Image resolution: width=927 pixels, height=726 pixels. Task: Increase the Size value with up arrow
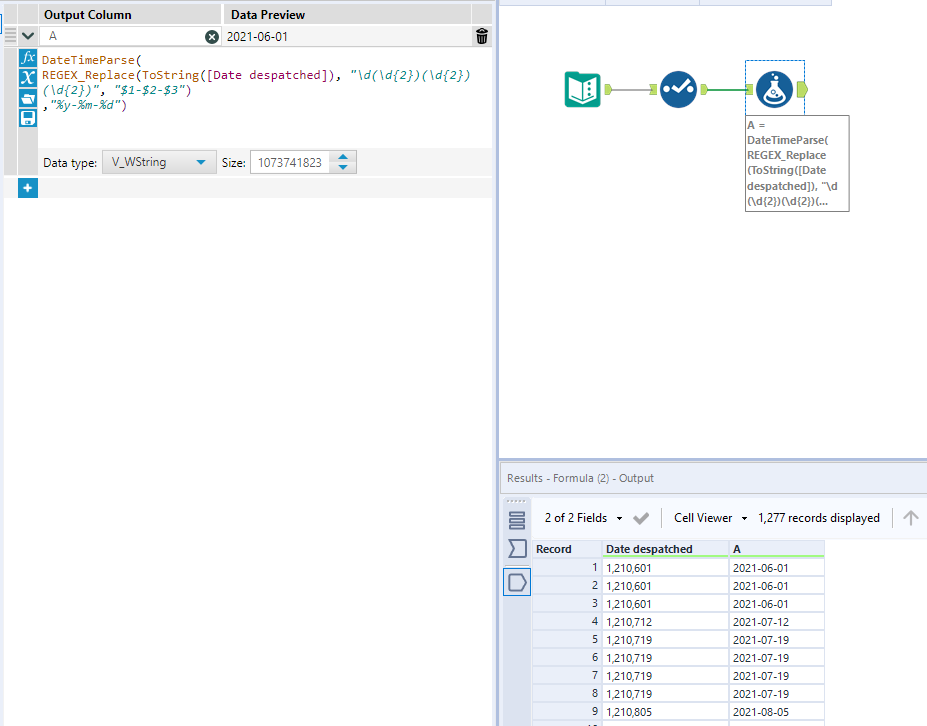pos(343,157)
